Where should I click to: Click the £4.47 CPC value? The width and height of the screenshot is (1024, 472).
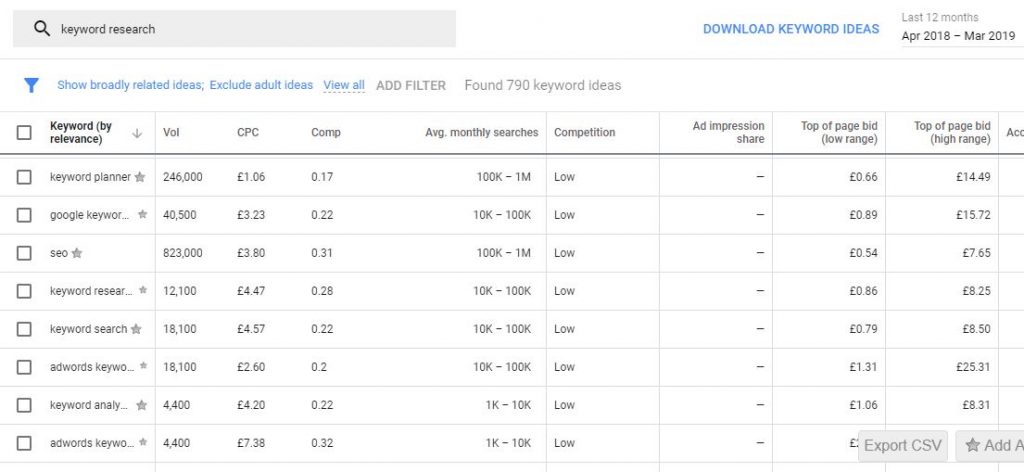251,291
